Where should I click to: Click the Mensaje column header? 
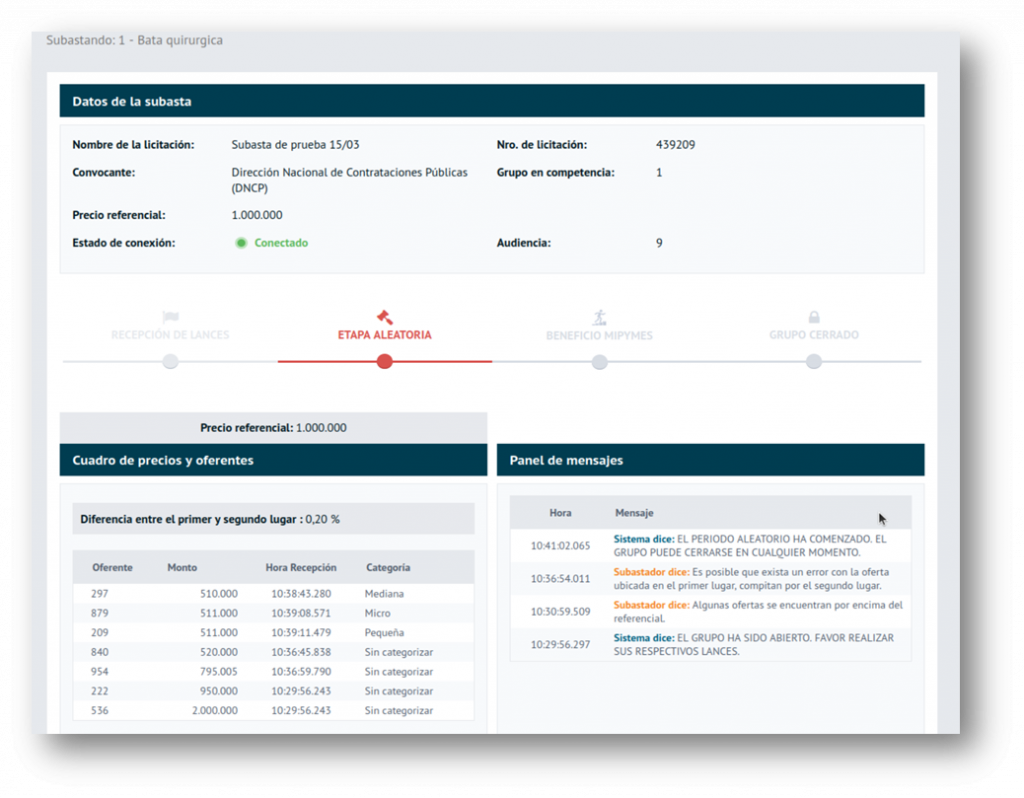pyautogui.click(x=634, y=513)
